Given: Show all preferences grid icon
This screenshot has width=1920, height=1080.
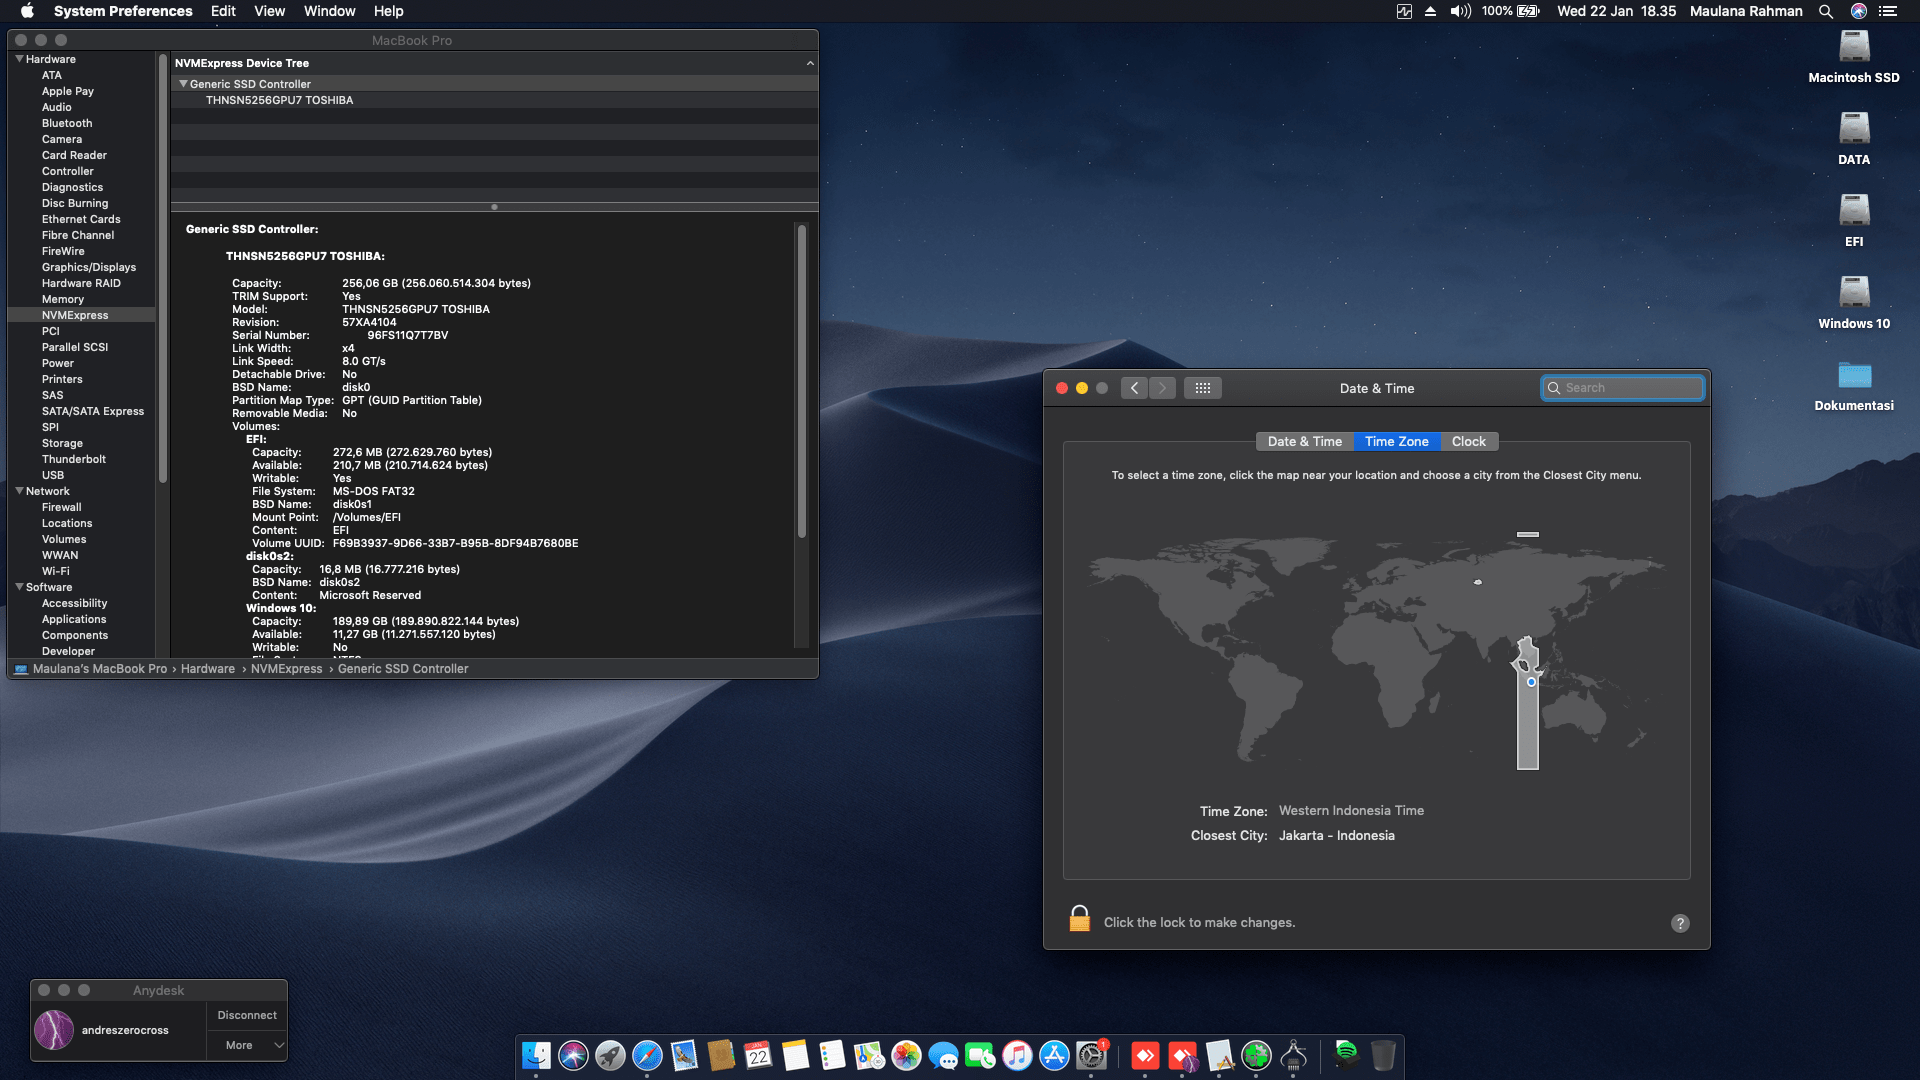Looking at the screenshot, I should pyautogui.click(x=1203, y=388).
